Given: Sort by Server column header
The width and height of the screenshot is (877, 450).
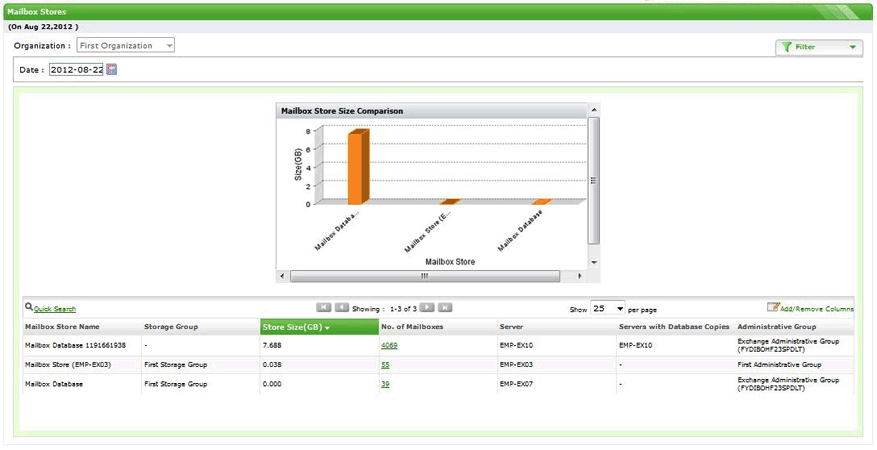Looking at the screenshot, I should [511, 326].
